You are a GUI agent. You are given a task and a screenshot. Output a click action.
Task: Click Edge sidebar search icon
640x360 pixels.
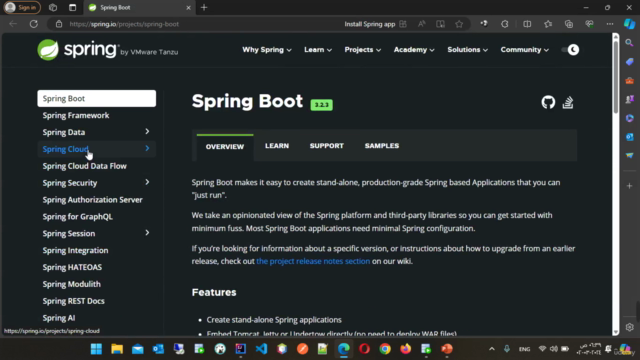(x=629, y=42)
